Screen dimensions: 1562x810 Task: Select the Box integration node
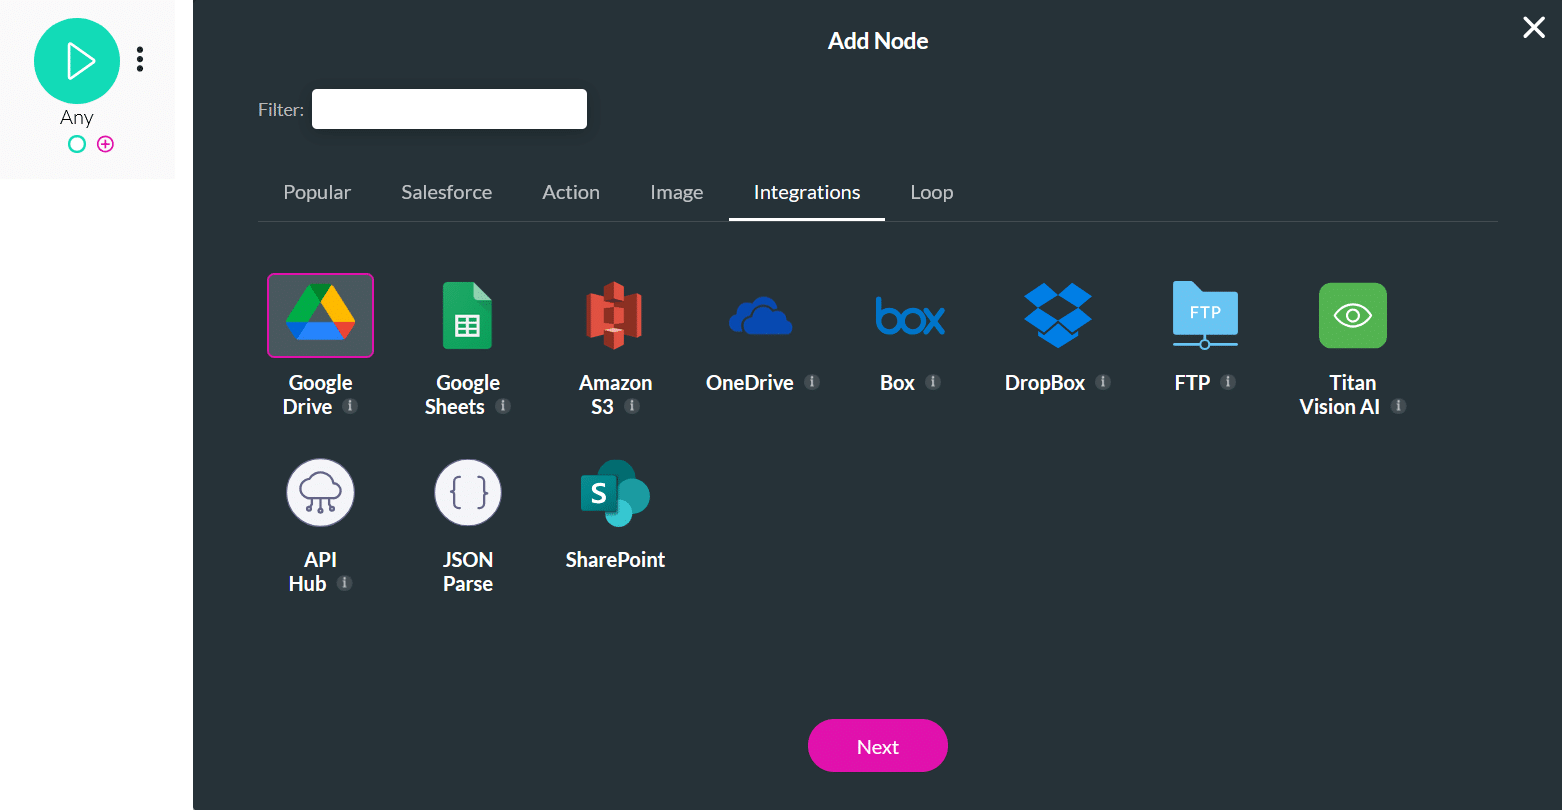tap(910, 315)
